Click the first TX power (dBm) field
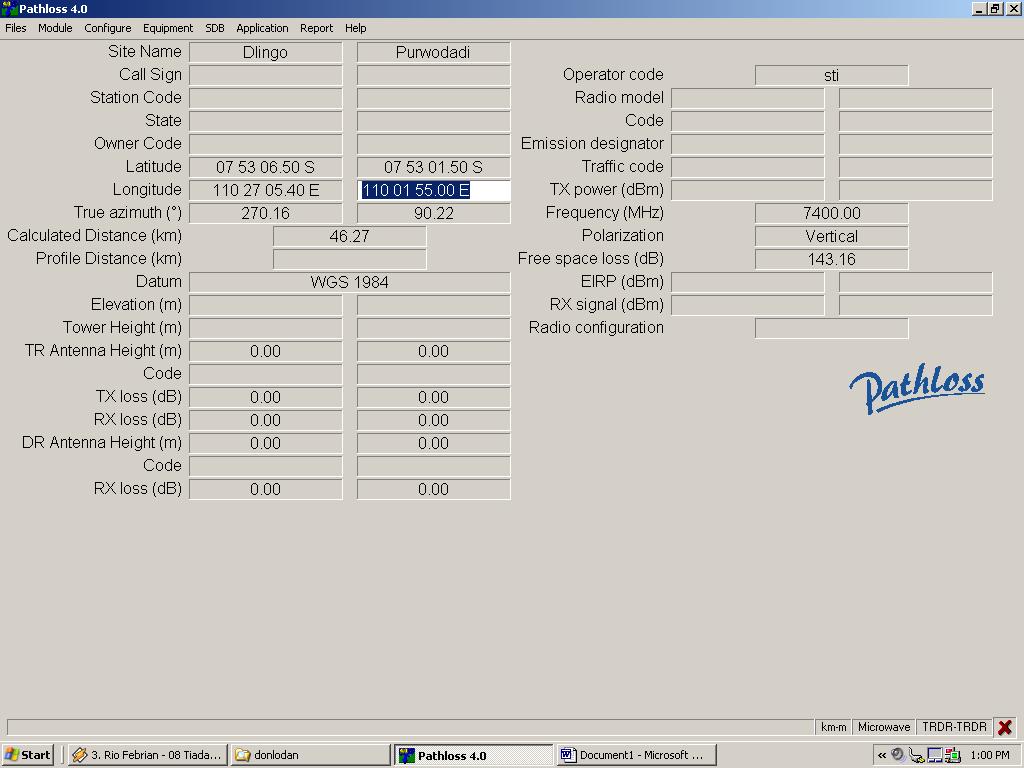The height and width of the screenshot is (768, 1024). pyautogui.click(x=748, y=190)
